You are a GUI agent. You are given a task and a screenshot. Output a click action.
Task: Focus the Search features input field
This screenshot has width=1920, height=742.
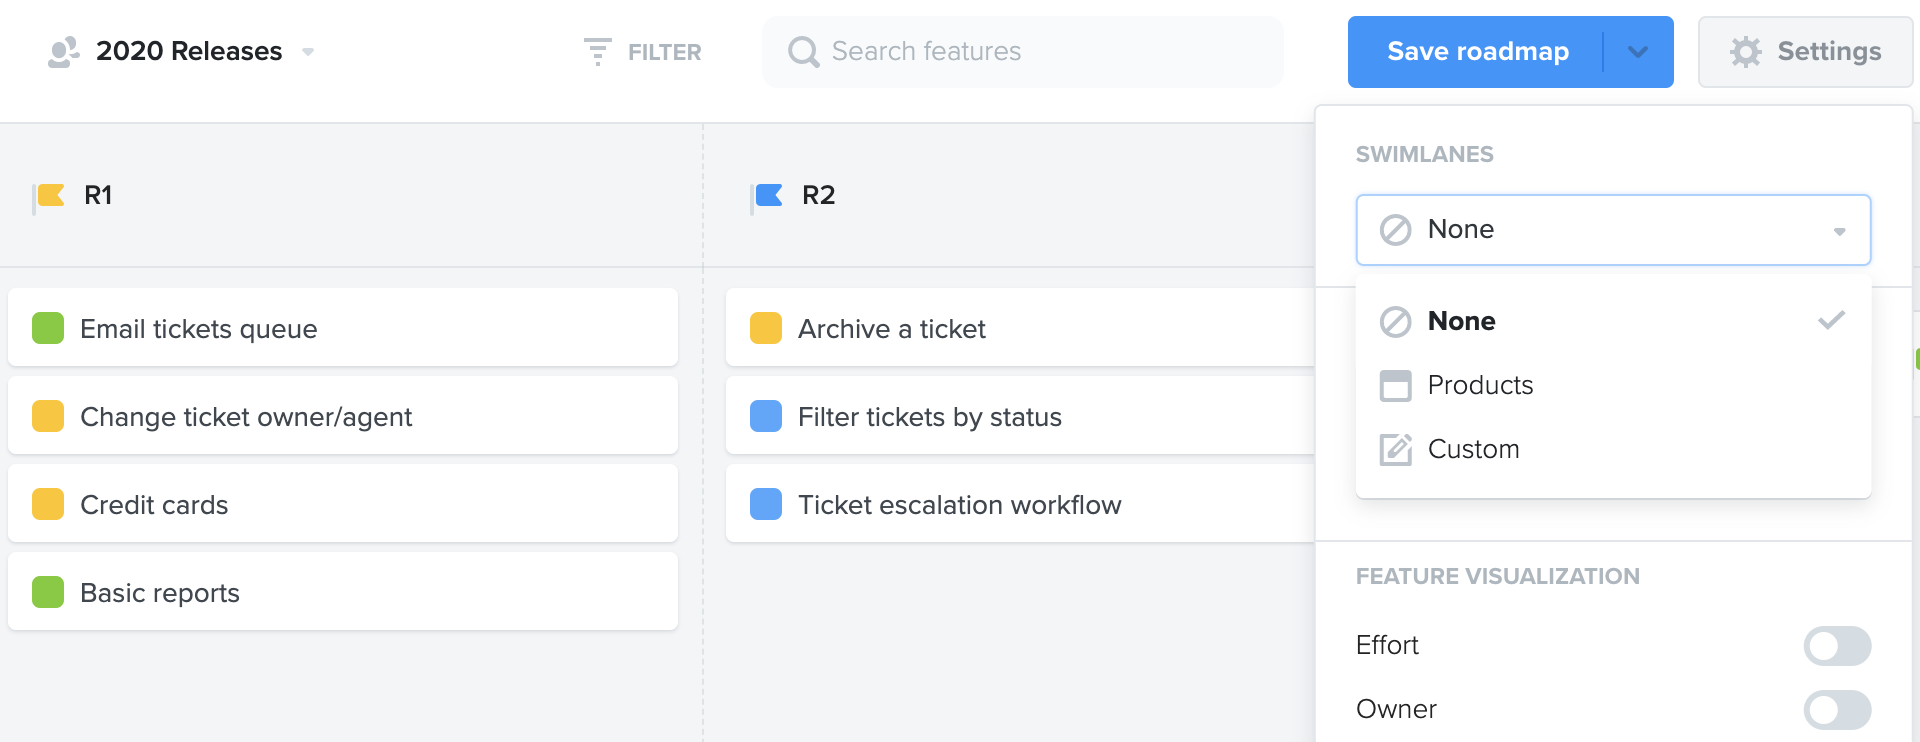1022,52
